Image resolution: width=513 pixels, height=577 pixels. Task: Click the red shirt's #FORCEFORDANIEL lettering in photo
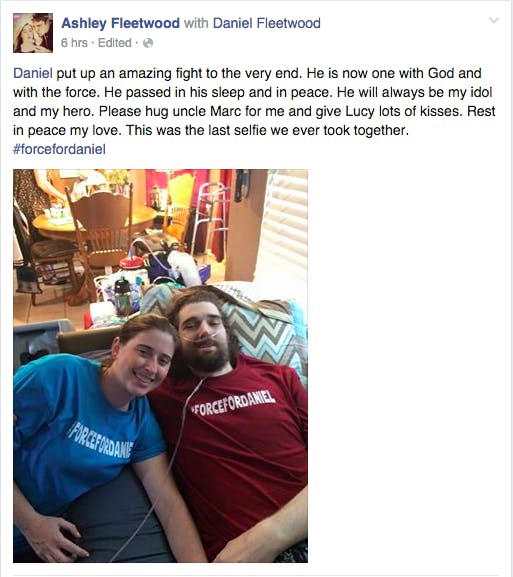(x=233, y=403)
